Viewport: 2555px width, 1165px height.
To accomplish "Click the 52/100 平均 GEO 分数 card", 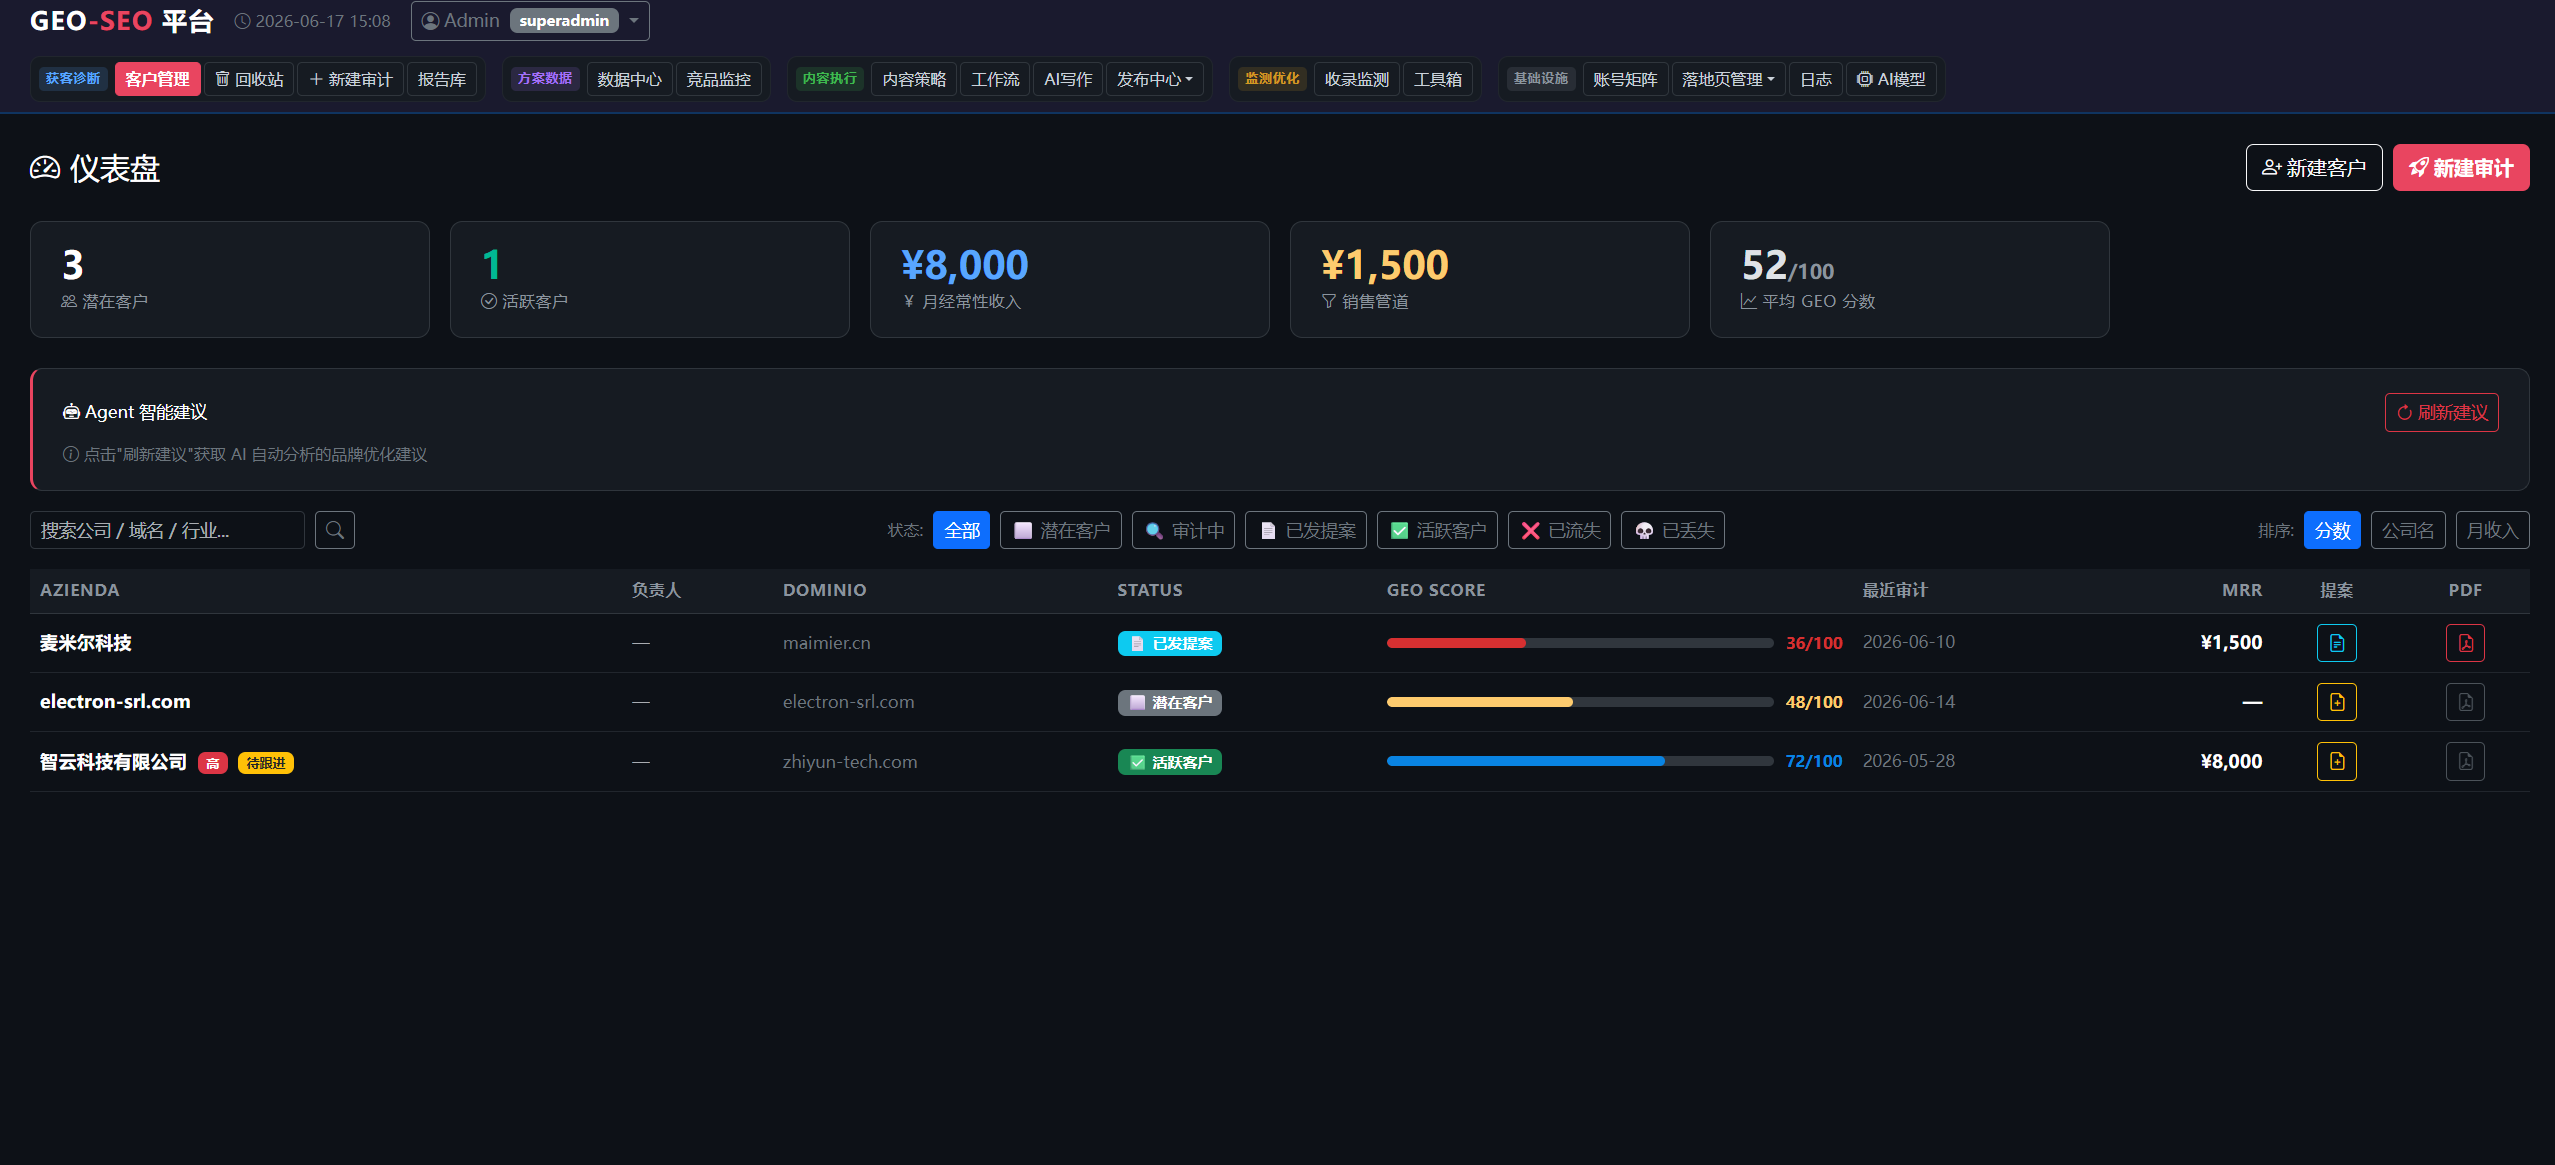I will click(x=1910, y=279).
